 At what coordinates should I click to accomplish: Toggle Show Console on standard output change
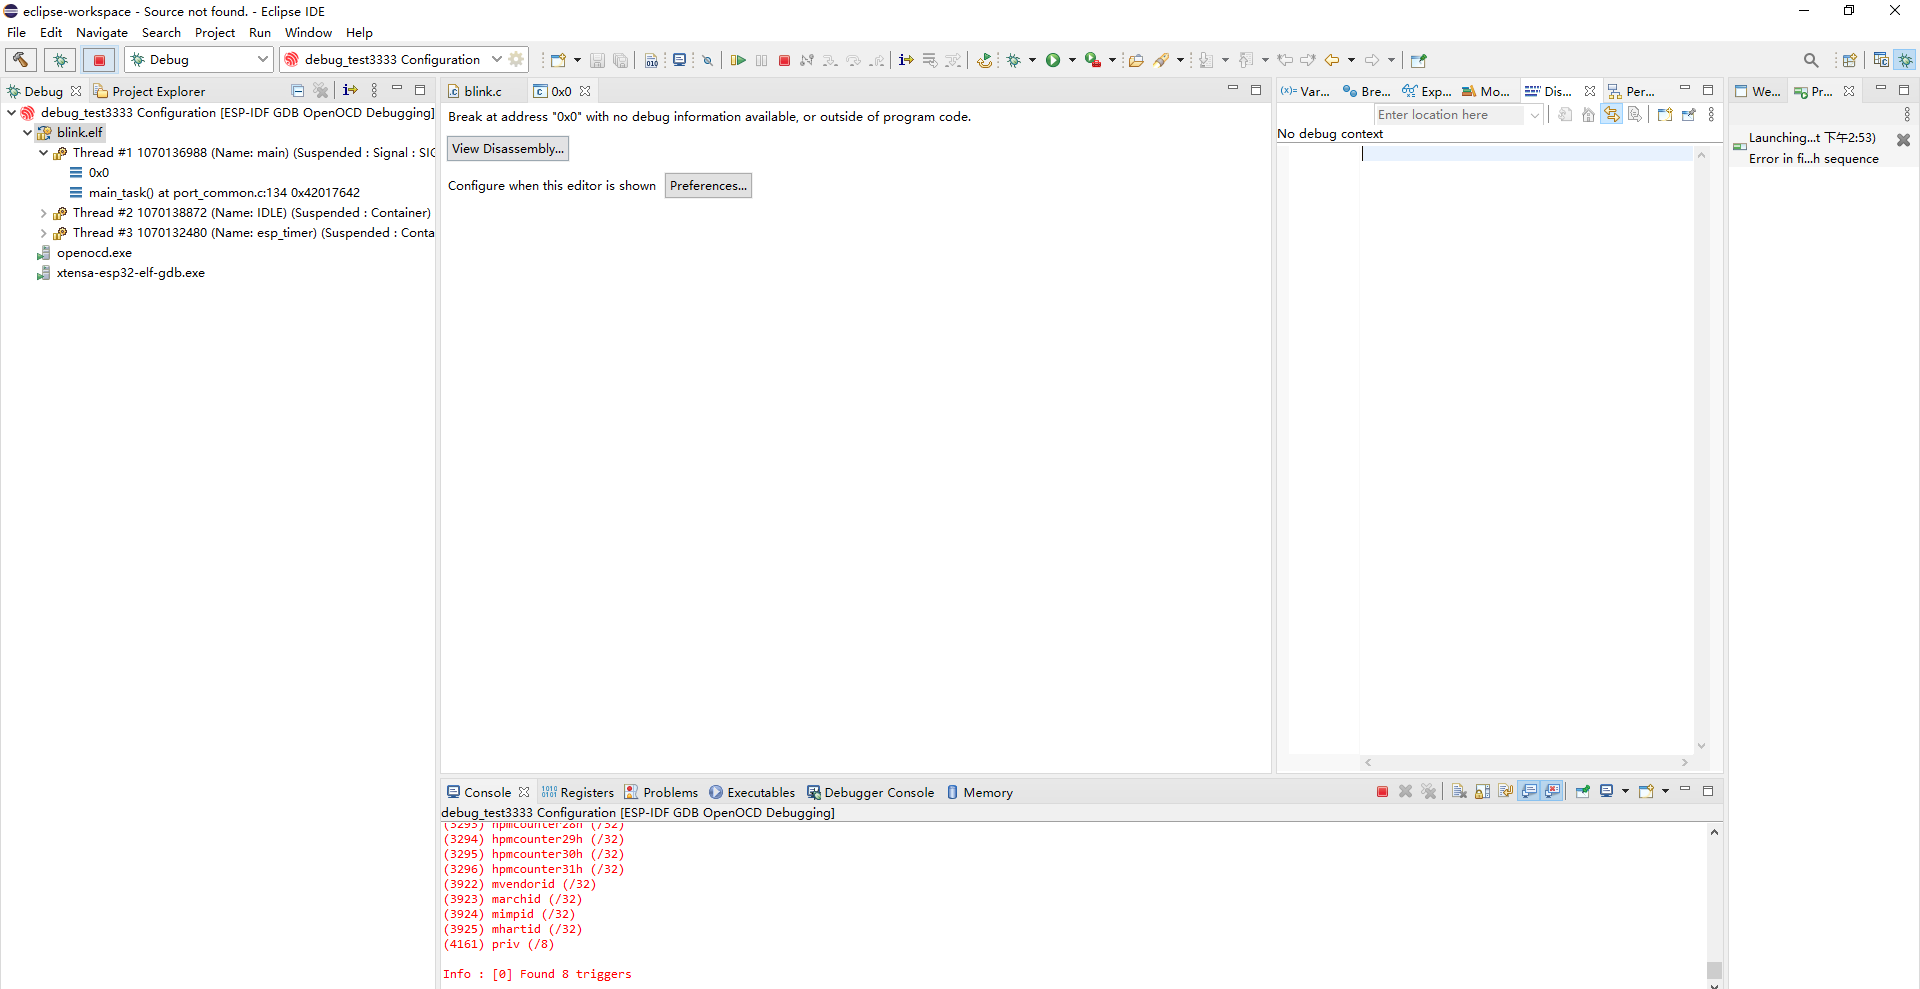tap(1530, 792)
